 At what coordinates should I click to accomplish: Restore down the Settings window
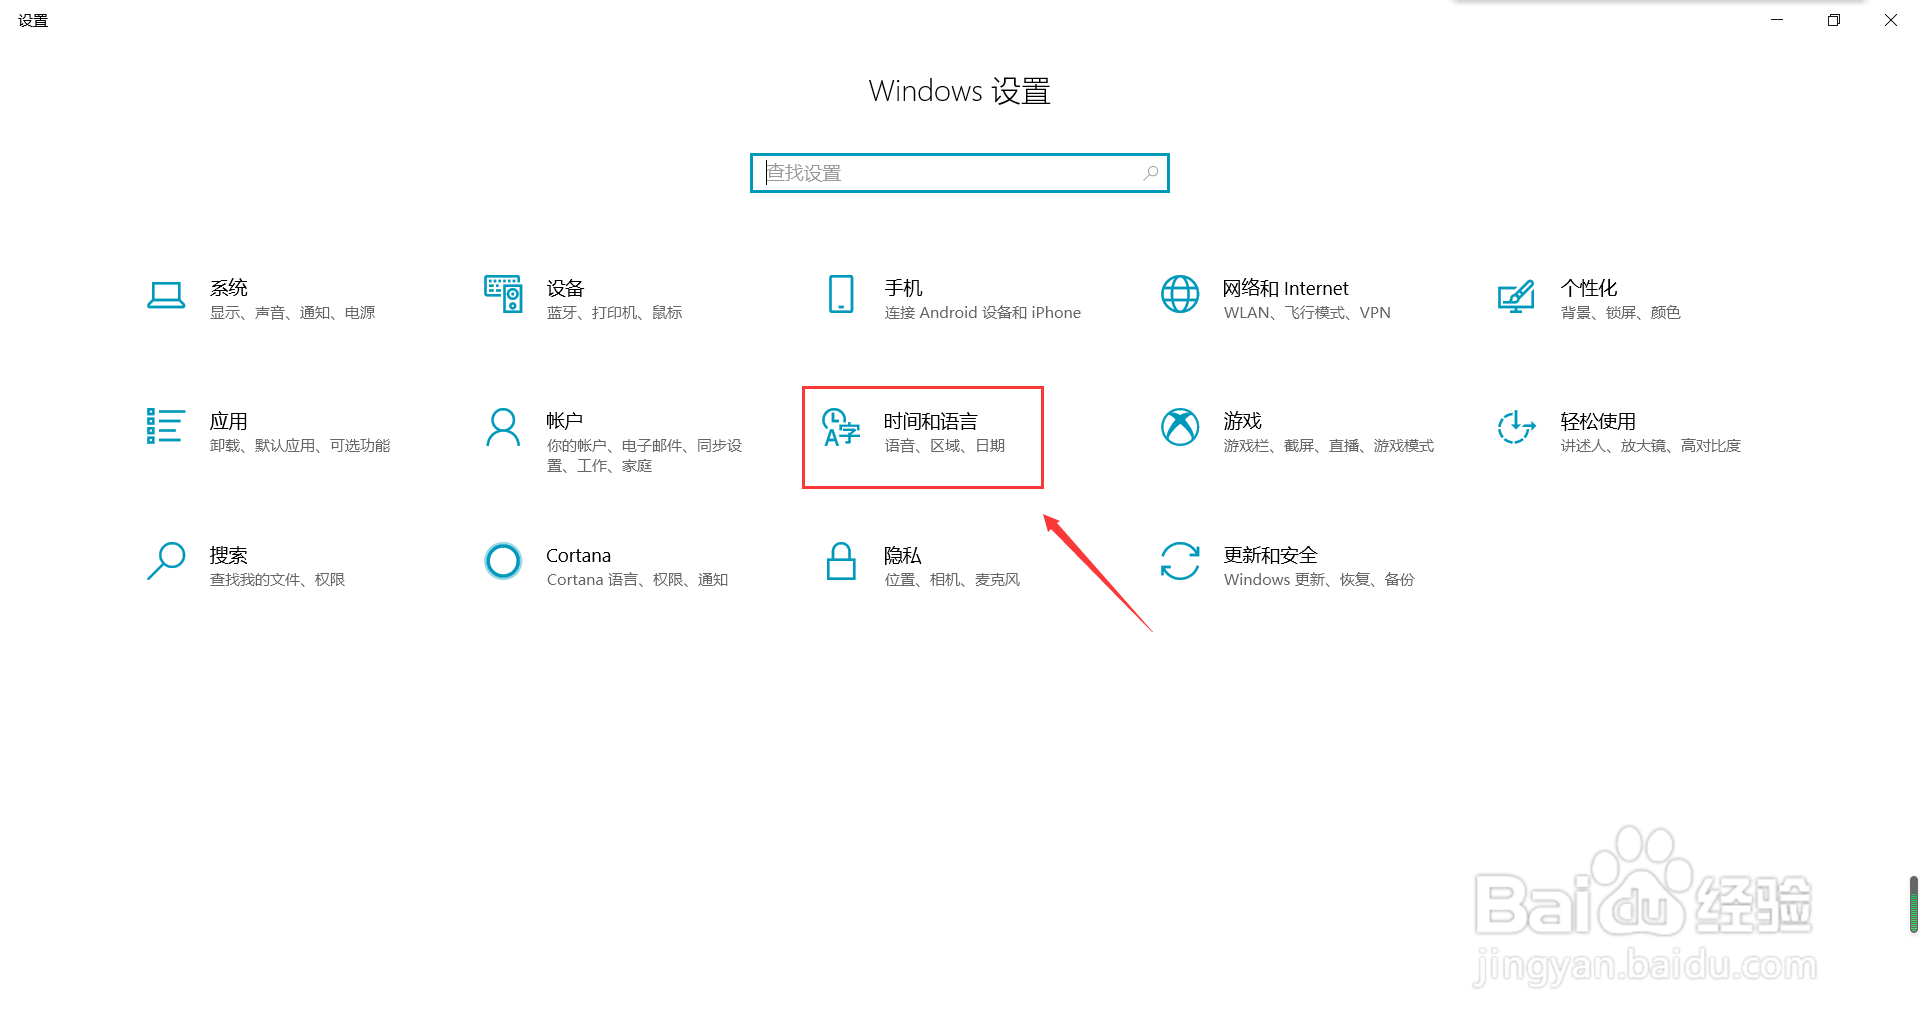1833,20
